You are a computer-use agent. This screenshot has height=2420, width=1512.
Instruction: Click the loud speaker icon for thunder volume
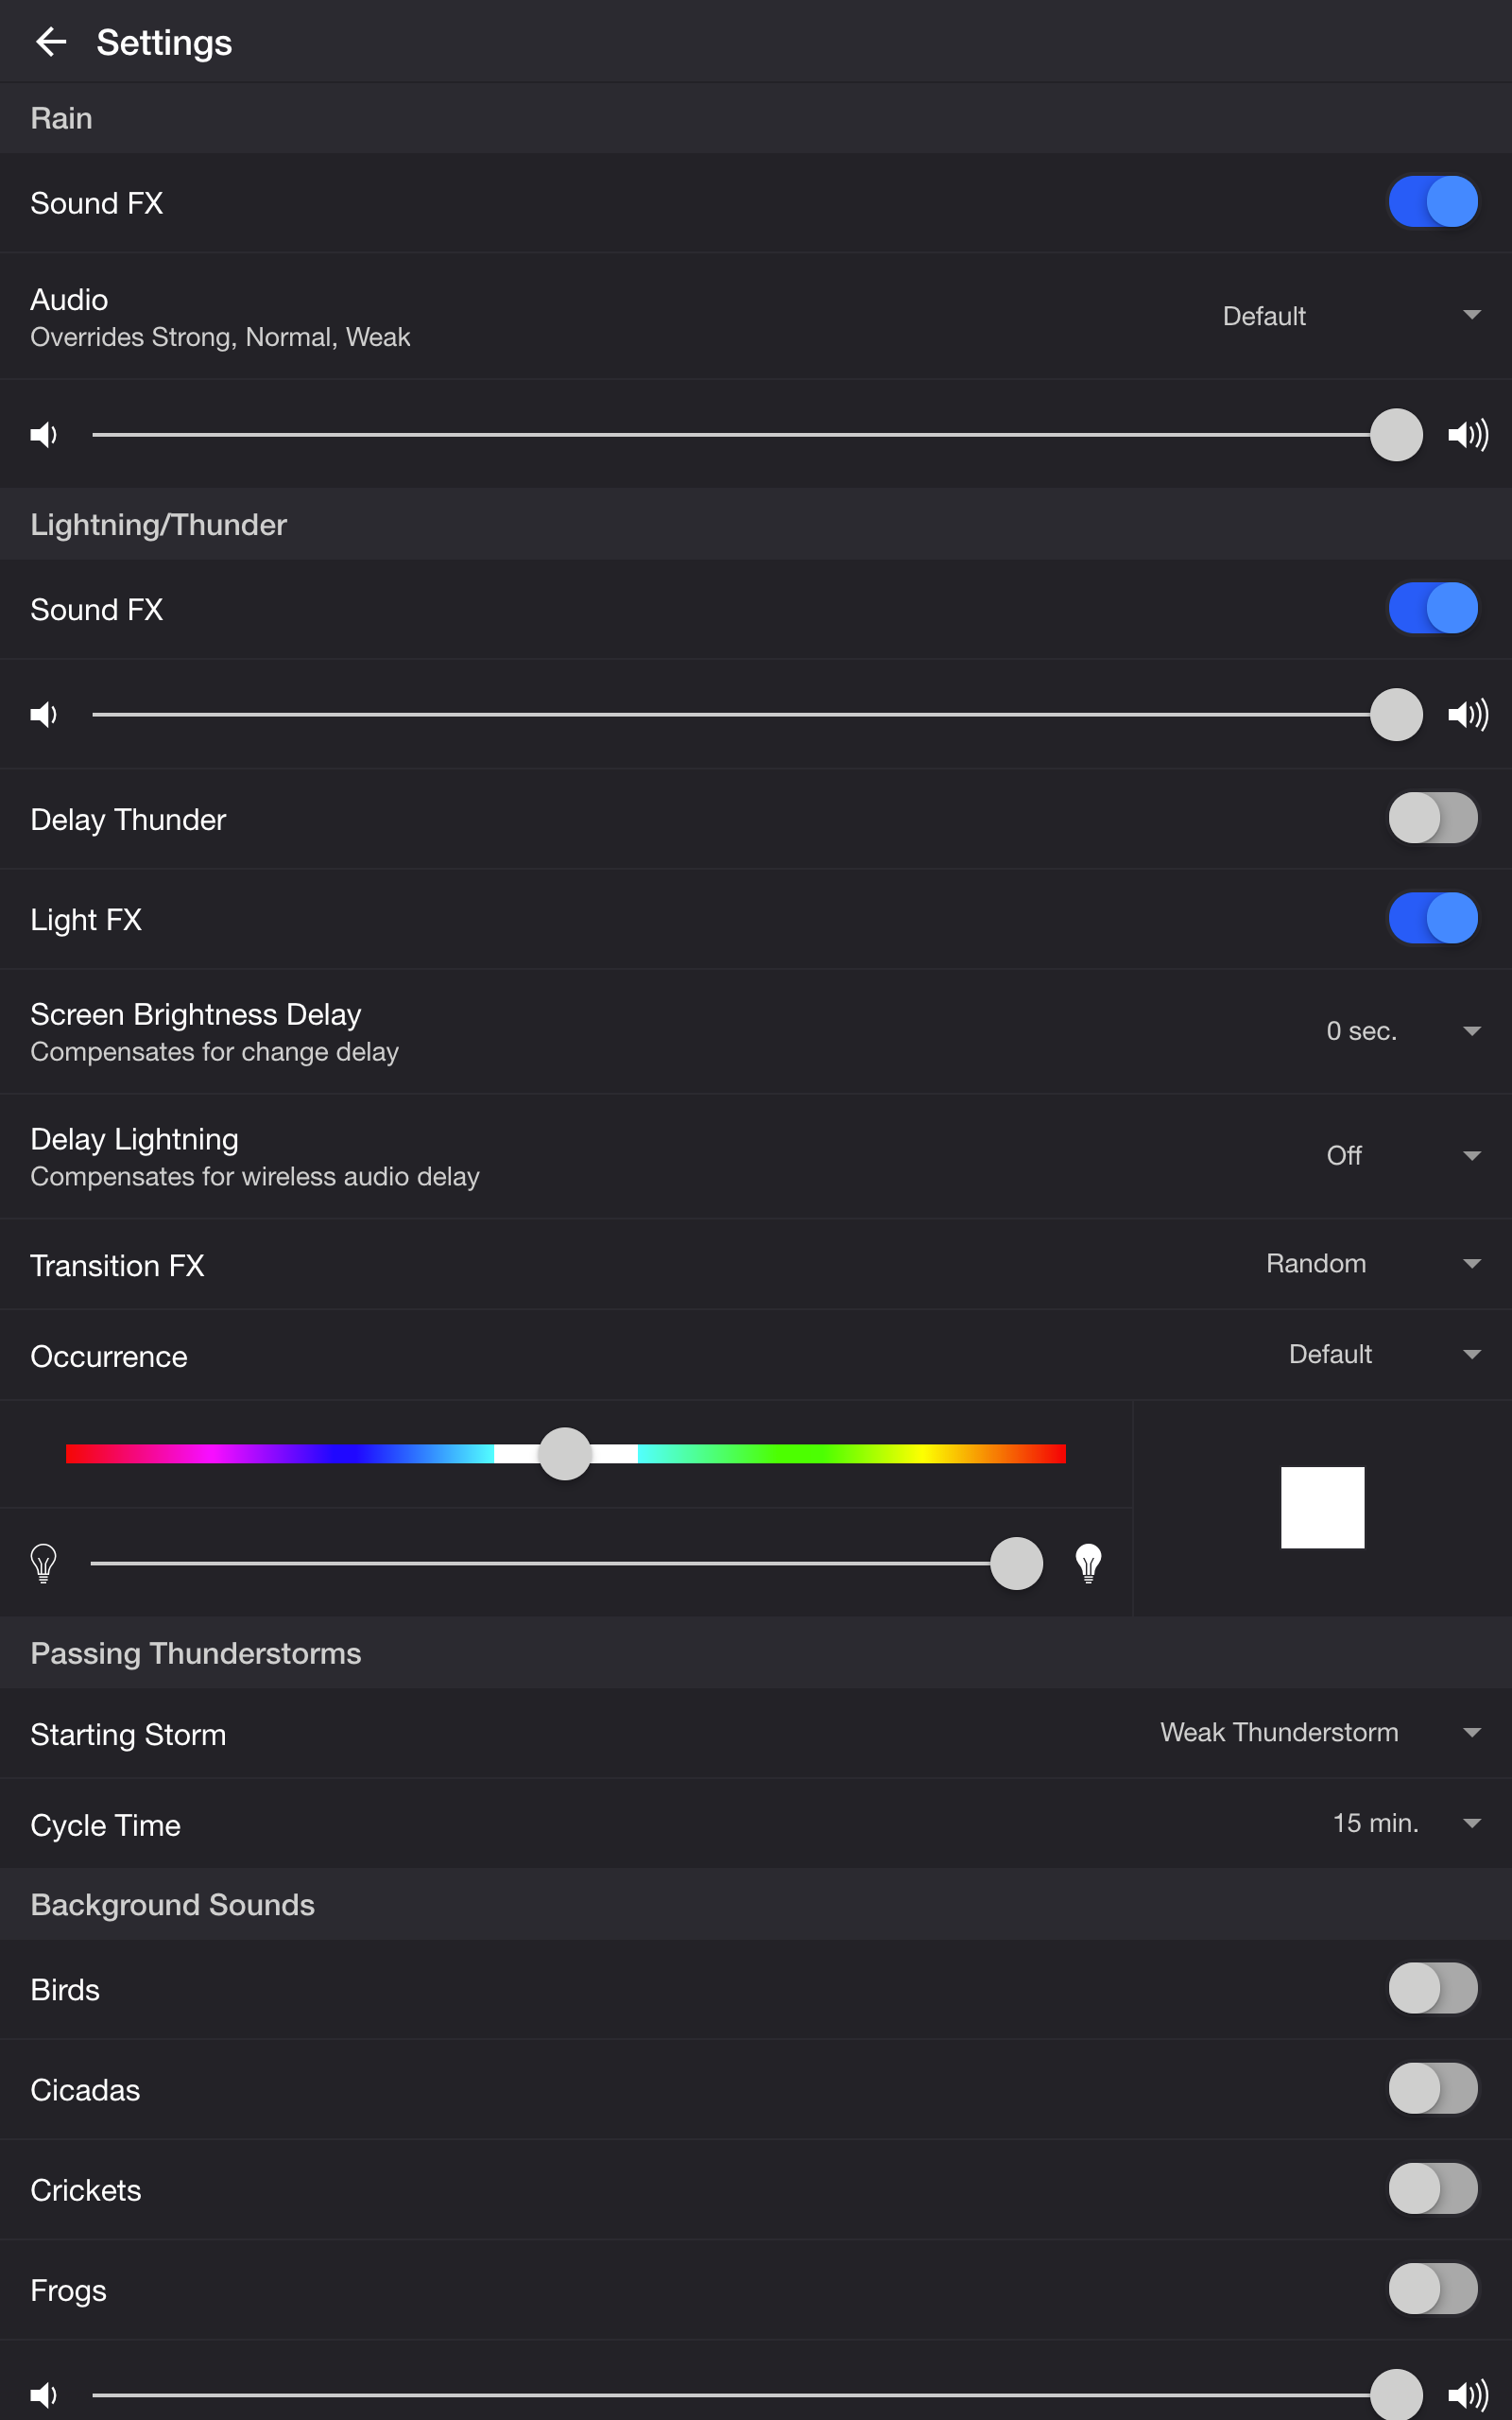1466,714
